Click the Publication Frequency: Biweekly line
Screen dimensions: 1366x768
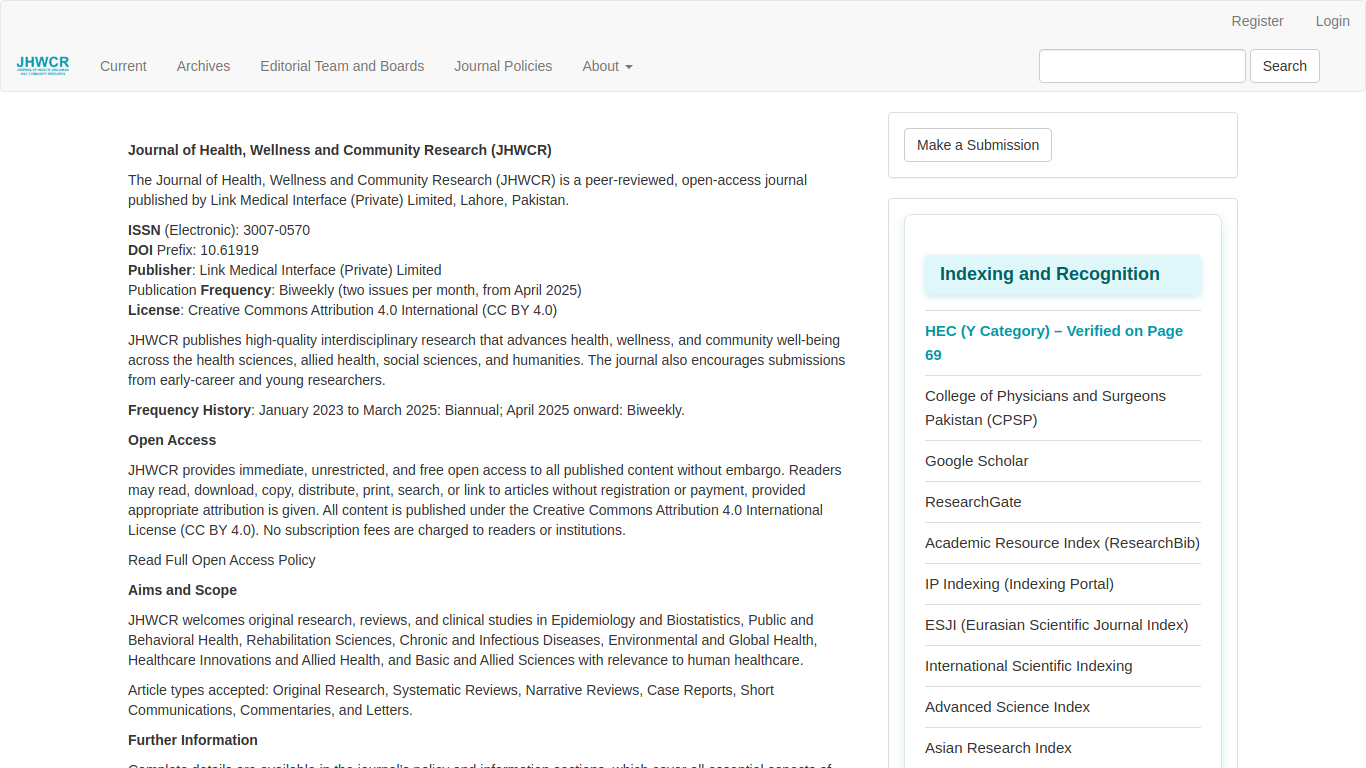tap(355, 290)
